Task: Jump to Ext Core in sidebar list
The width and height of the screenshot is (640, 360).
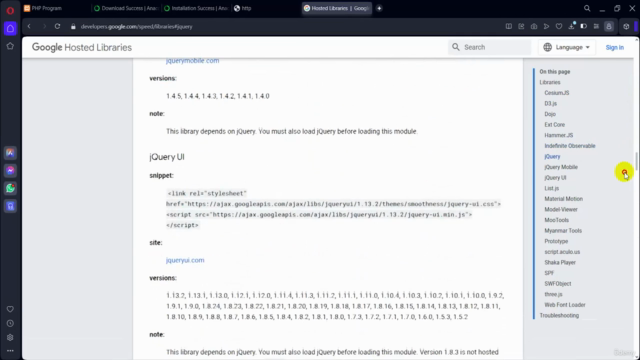Action: click(x=555, y=124)
